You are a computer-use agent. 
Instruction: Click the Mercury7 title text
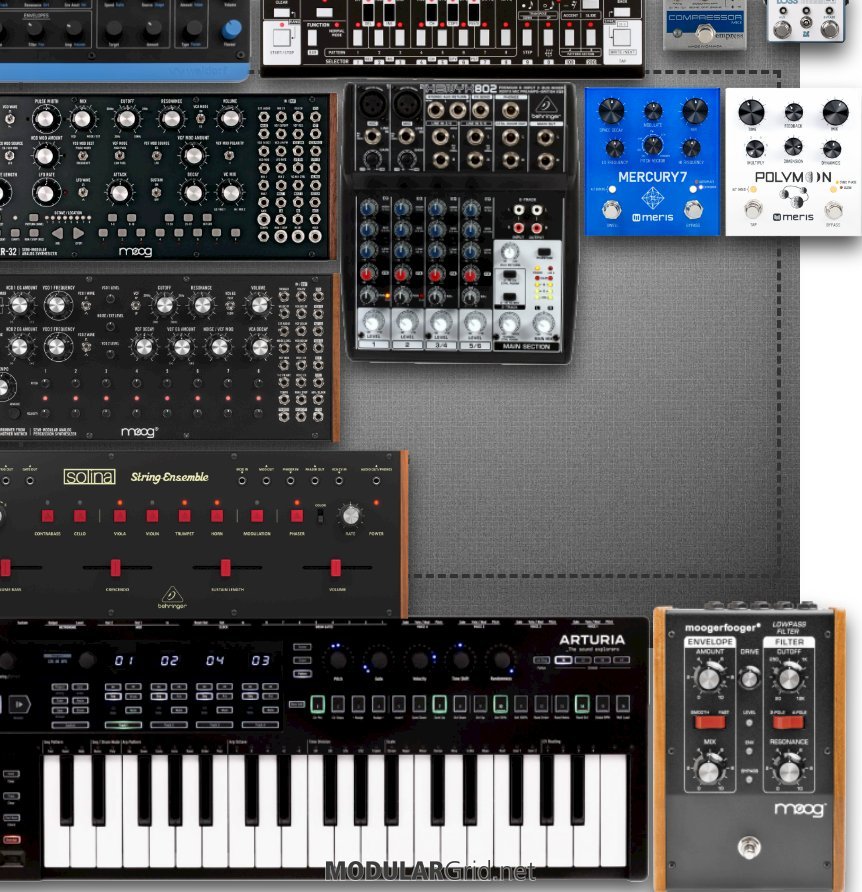coord(652,177)
